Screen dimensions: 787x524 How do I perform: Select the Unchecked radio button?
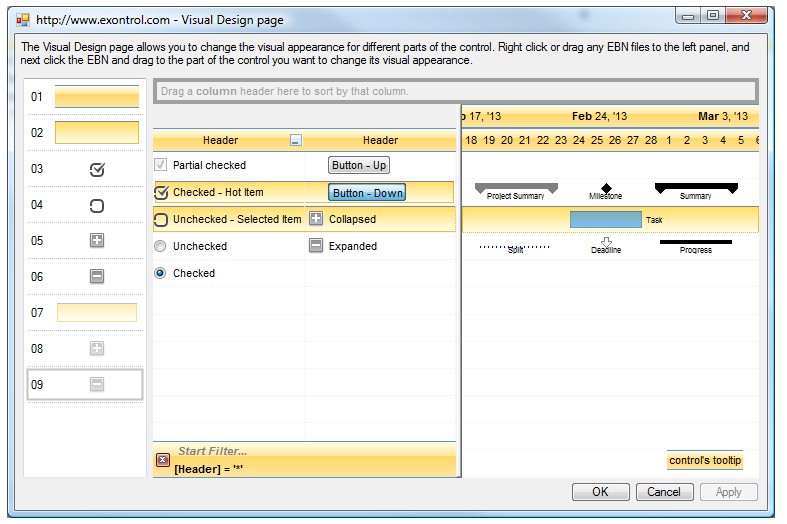[x=161, y=246]
